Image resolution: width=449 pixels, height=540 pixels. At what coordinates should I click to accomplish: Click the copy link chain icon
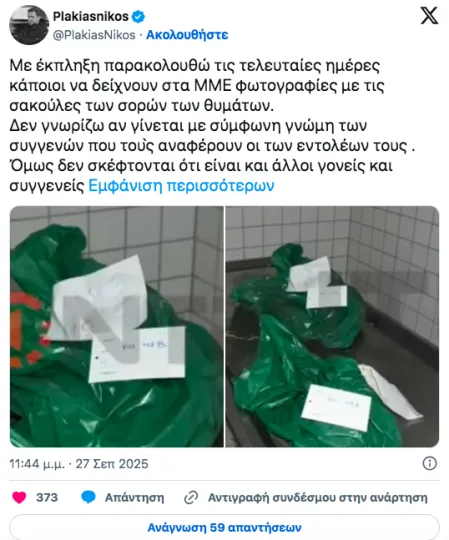click(x=191, y=498)
